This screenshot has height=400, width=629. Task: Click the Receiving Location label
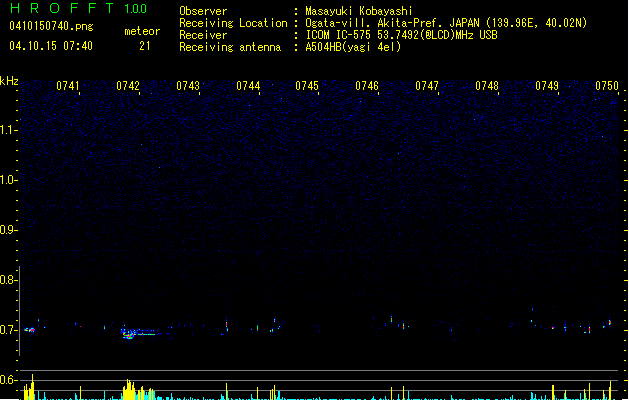pyautogui.click(x=233, y=23)
